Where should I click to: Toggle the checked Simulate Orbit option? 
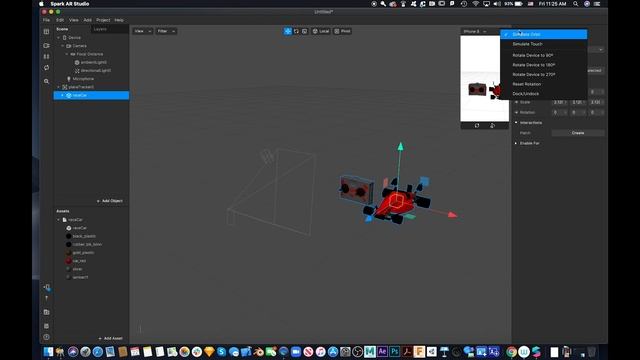coord(544,34)
